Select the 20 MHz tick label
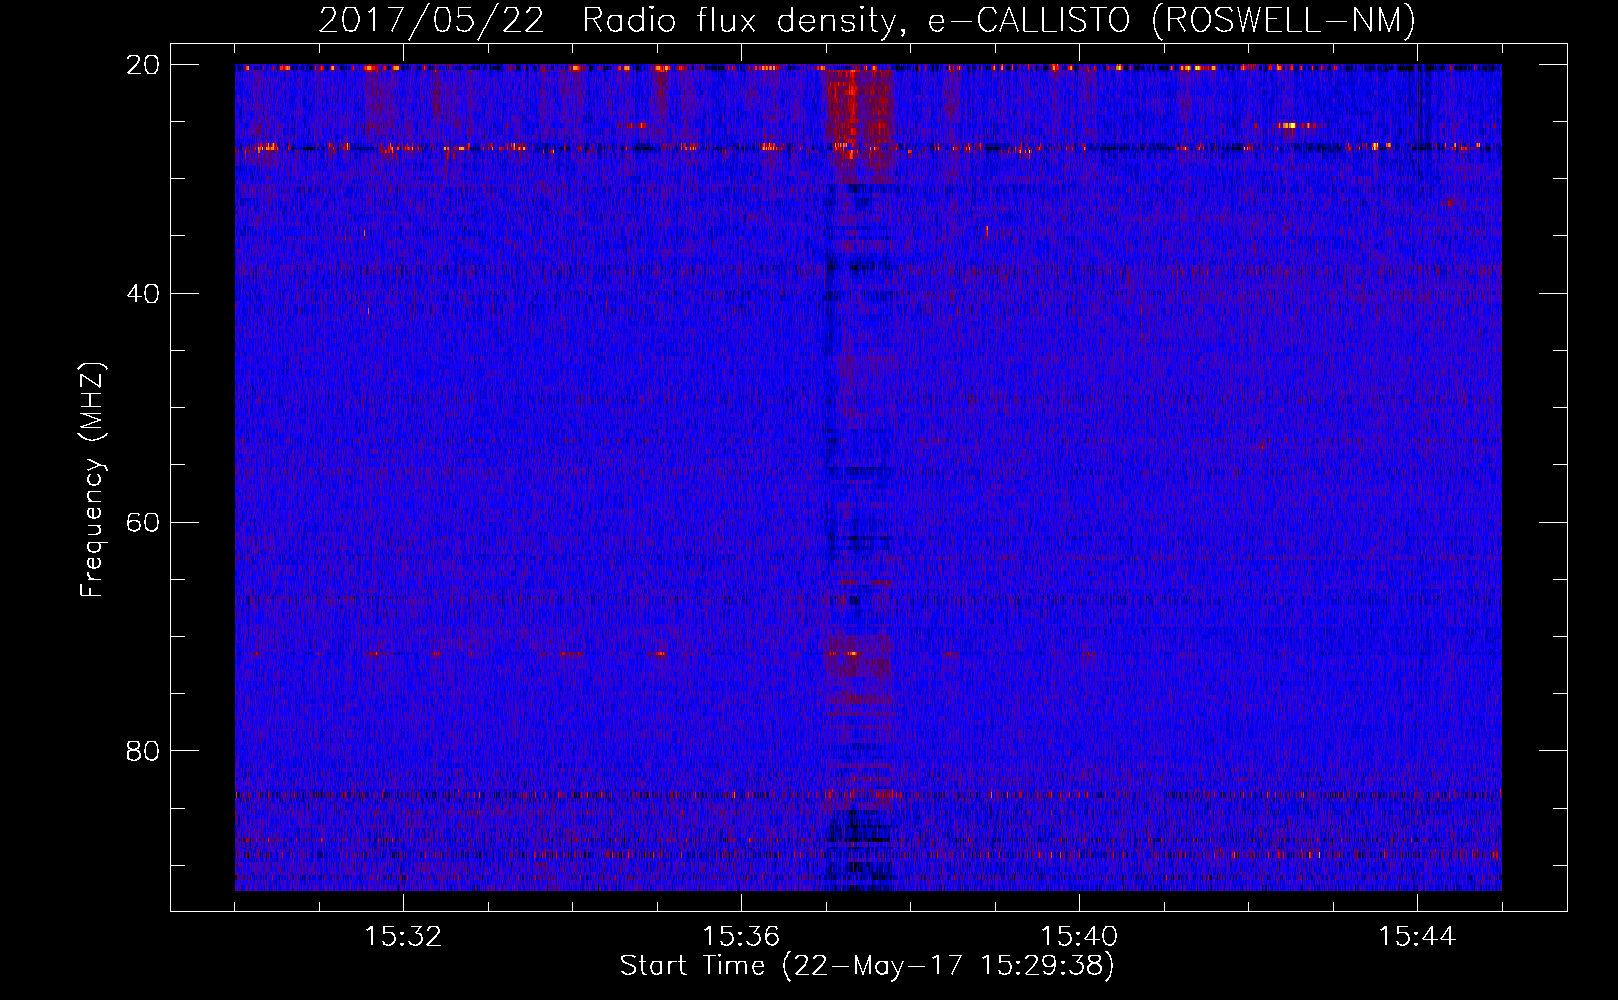 click(144, 65)
